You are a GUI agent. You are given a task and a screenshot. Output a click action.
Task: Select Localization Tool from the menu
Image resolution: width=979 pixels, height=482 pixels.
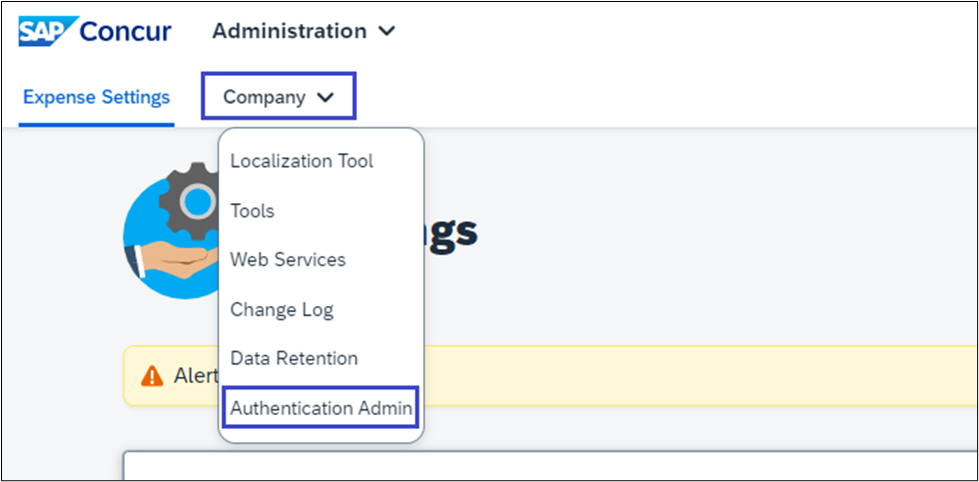pyautogui.click(x=301, y=161)
